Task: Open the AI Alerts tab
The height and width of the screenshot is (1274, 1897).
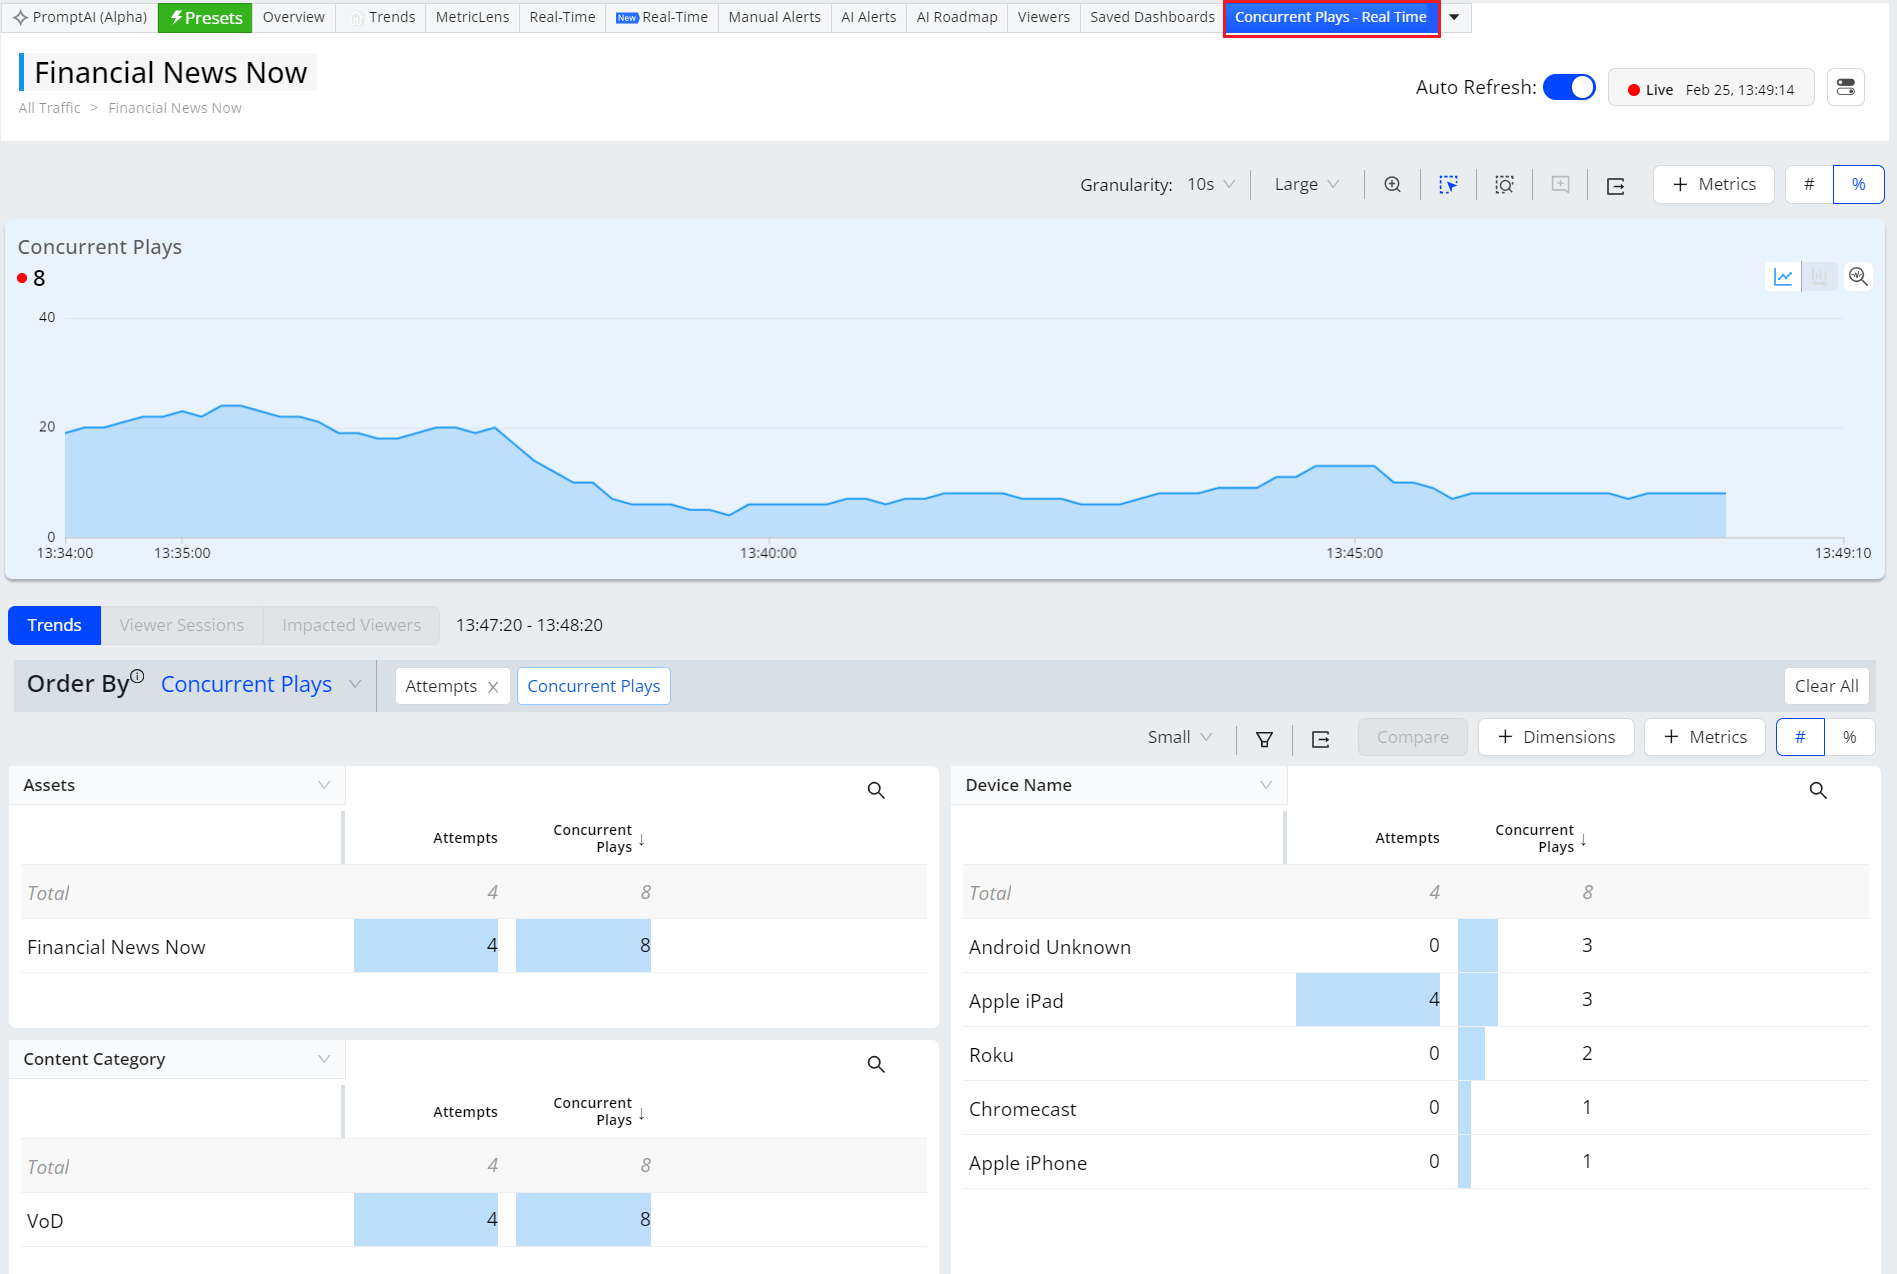Action: pyautogui.click(x=868, y=17)
